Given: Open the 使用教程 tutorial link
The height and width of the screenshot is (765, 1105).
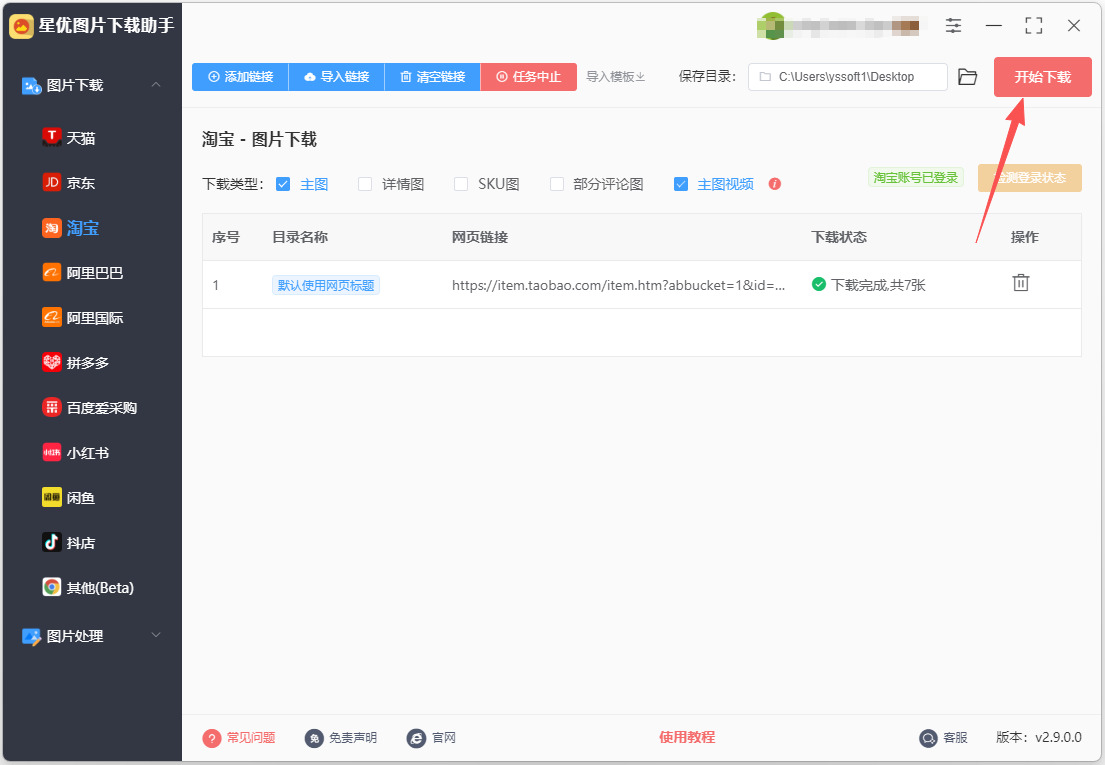Looking at the screenshot, I should (687, 738).
